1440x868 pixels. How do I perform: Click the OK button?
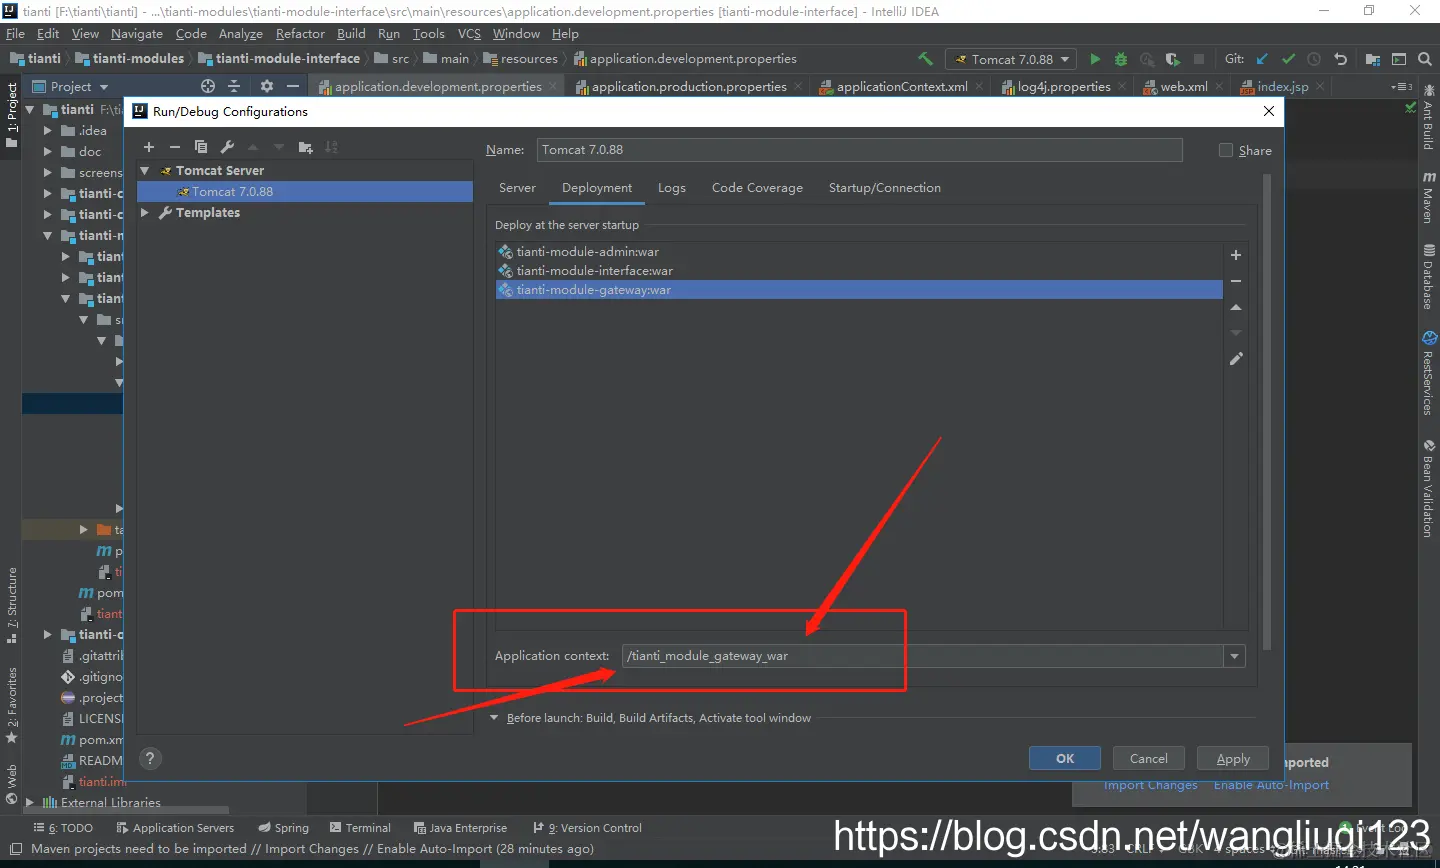(x=1065, y=758)
